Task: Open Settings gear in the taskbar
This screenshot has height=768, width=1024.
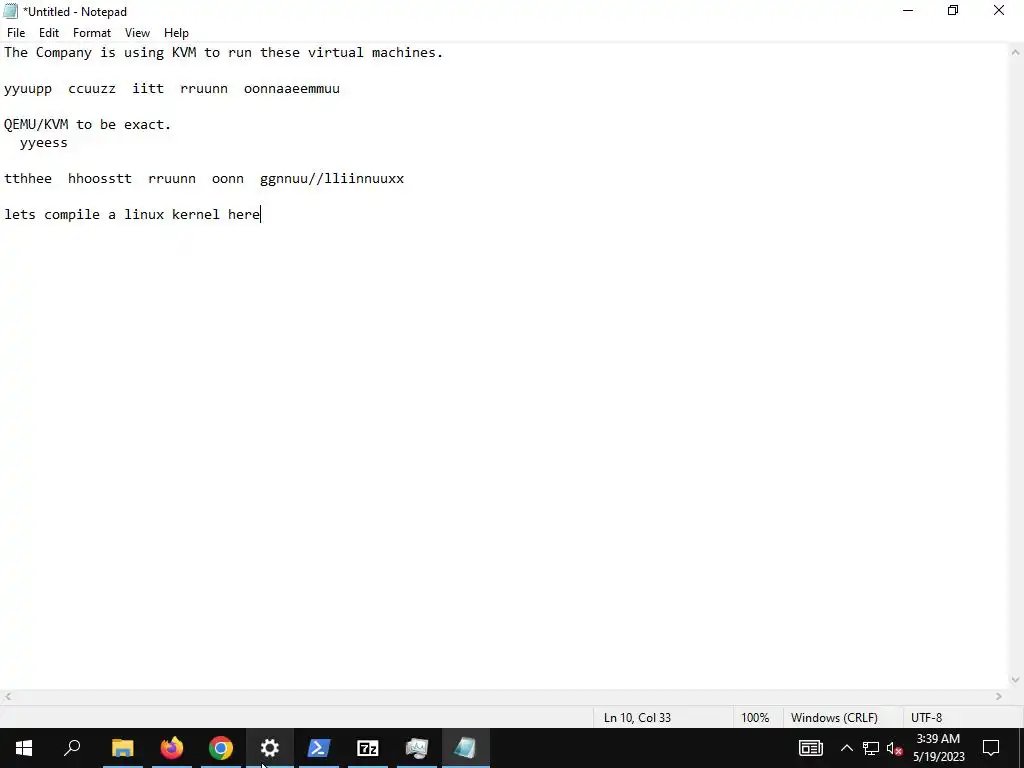Action: (270, 748)
